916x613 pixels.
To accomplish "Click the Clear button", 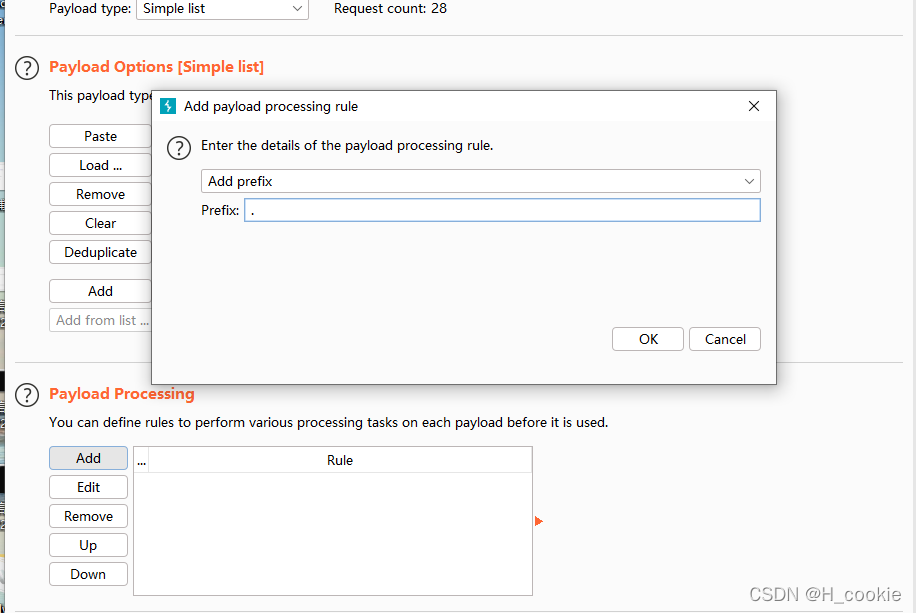I will pos(100,223).
